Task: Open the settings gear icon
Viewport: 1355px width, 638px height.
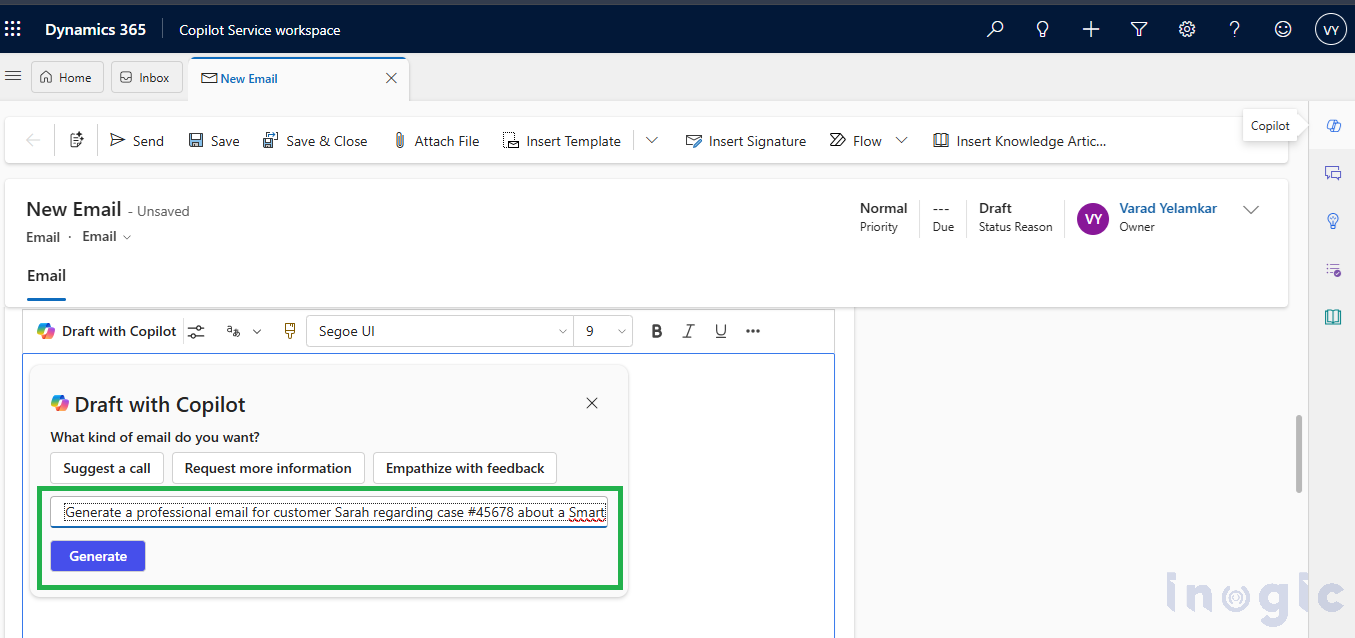Action: 1187,30
